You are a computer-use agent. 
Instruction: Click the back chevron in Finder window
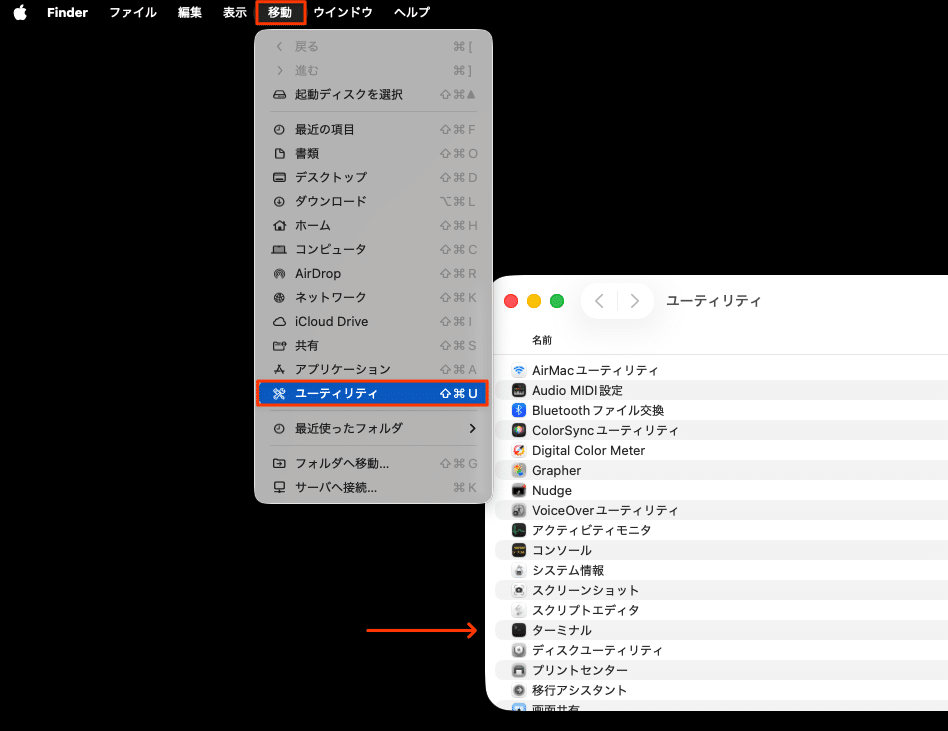coord(599,301)
